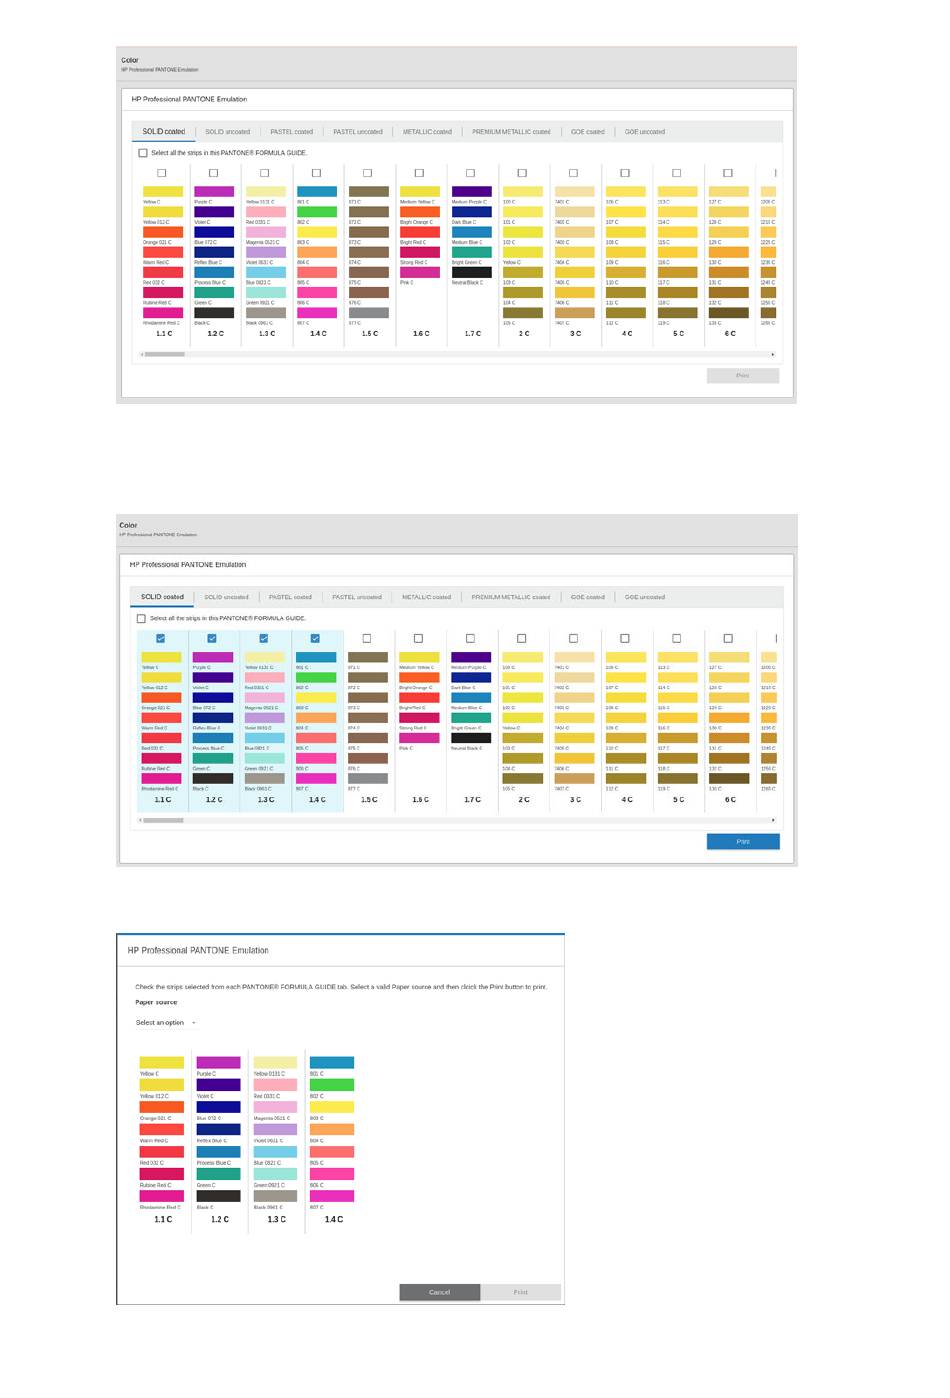Click Black 0961 C swatch in Paper source dialog
The image size is (950, 1398).
coord(275,1196)
